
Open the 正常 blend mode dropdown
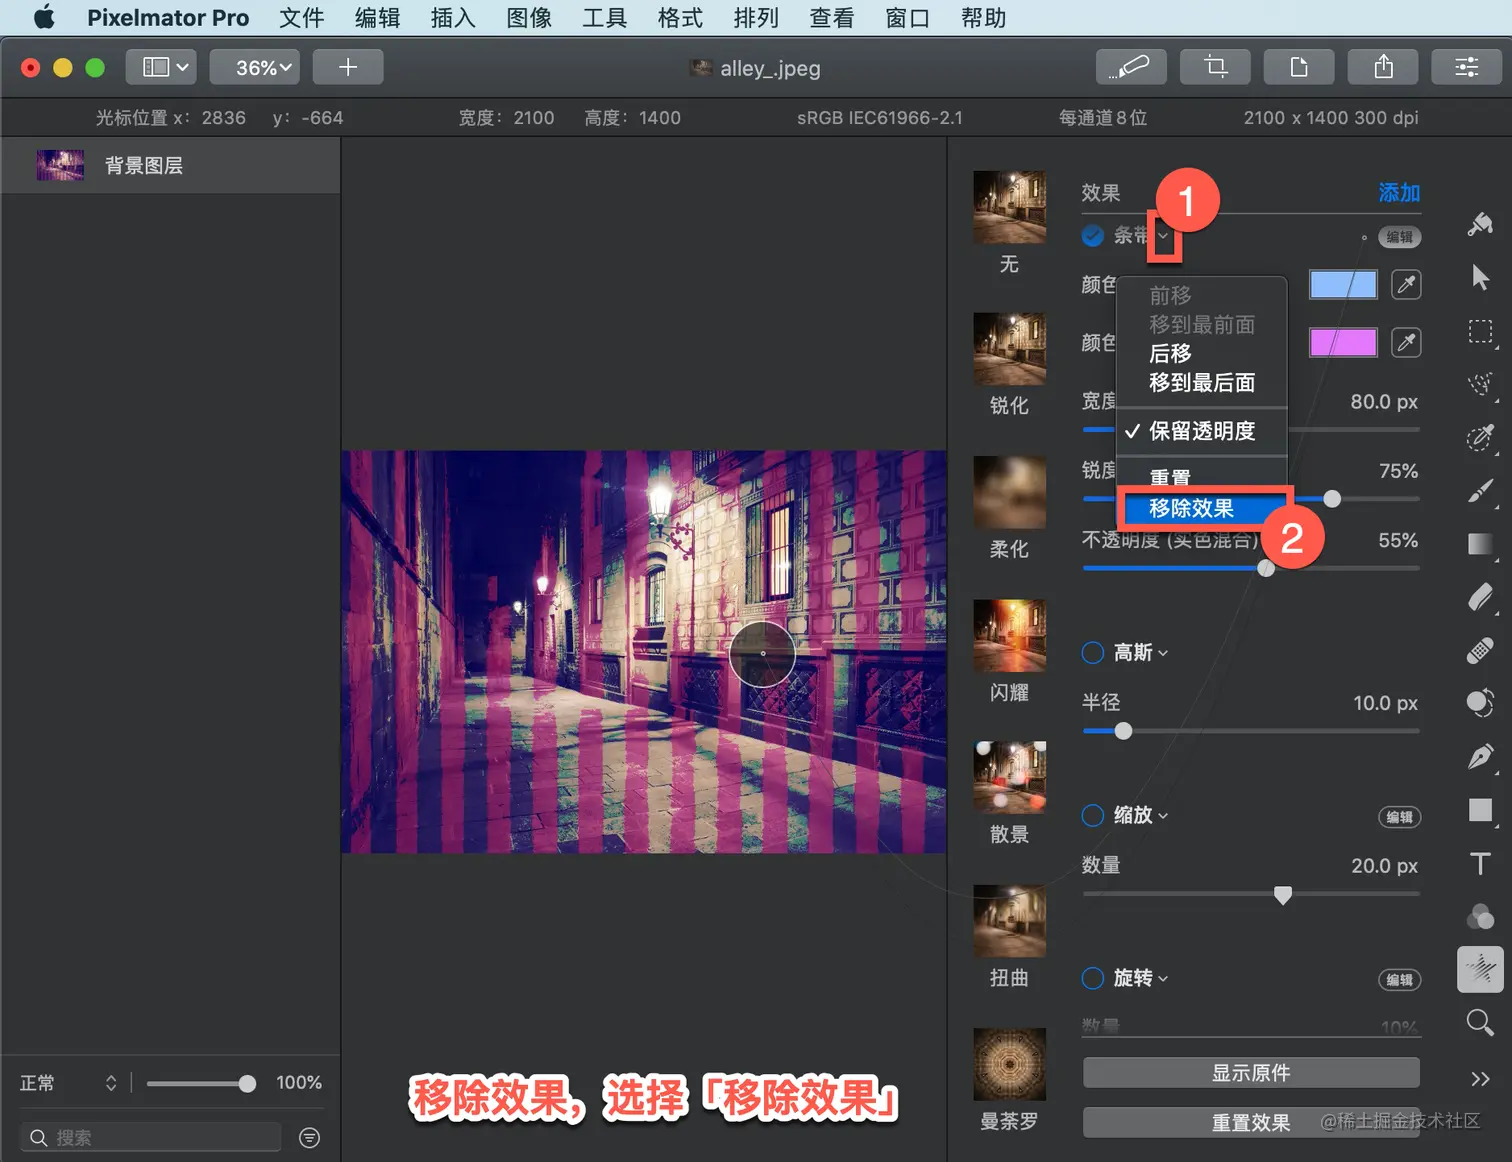68,1083
